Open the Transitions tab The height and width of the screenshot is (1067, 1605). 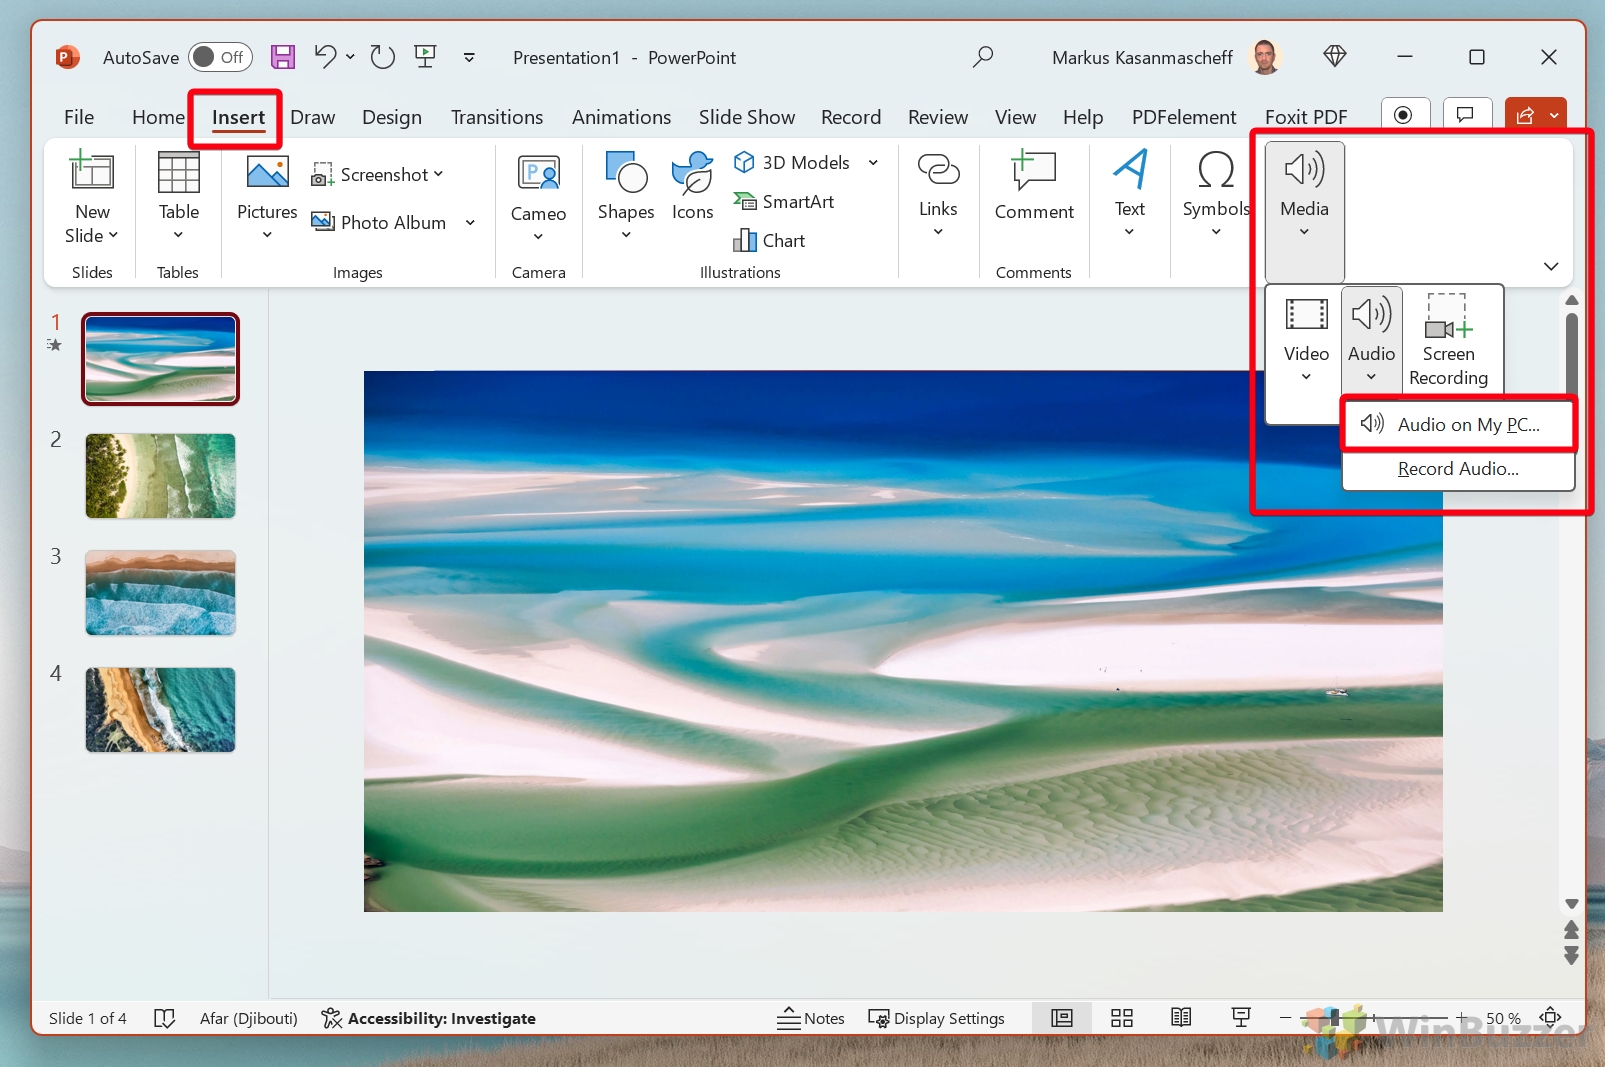(x=497, y=117)
